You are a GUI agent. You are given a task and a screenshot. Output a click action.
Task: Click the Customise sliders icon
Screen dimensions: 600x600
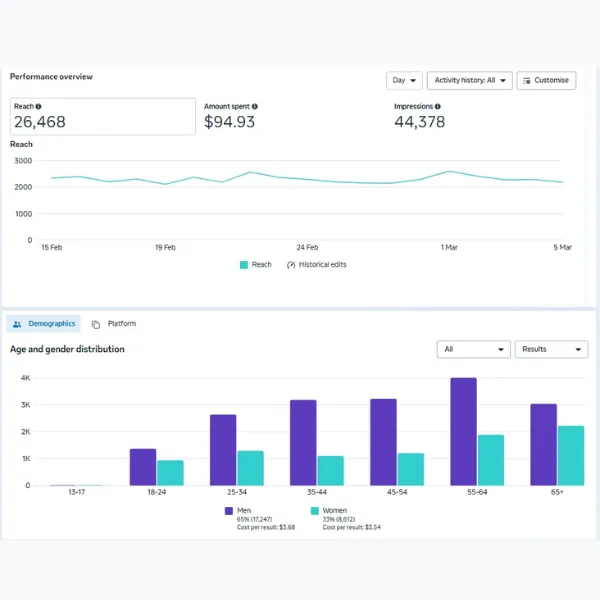527,81
